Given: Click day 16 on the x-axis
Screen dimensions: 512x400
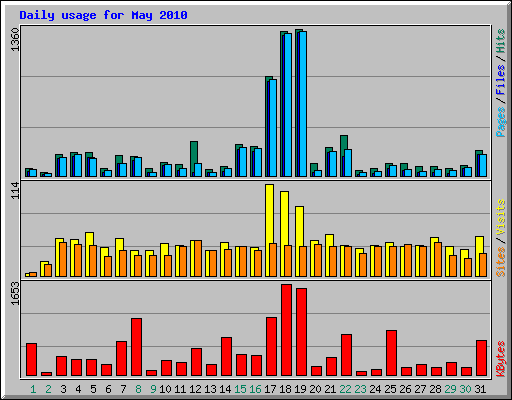Looking at the screenshot, I should click(x=255, y=389).
